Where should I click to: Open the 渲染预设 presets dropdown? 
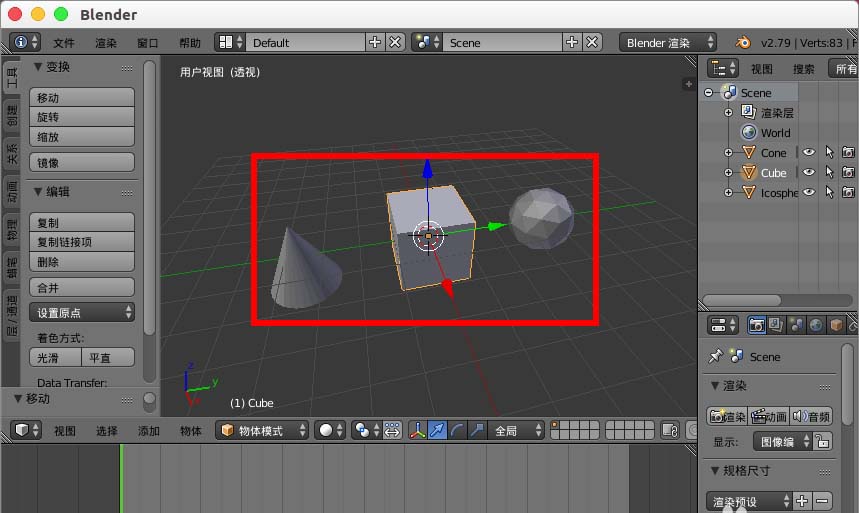click(x=749, y=501)
